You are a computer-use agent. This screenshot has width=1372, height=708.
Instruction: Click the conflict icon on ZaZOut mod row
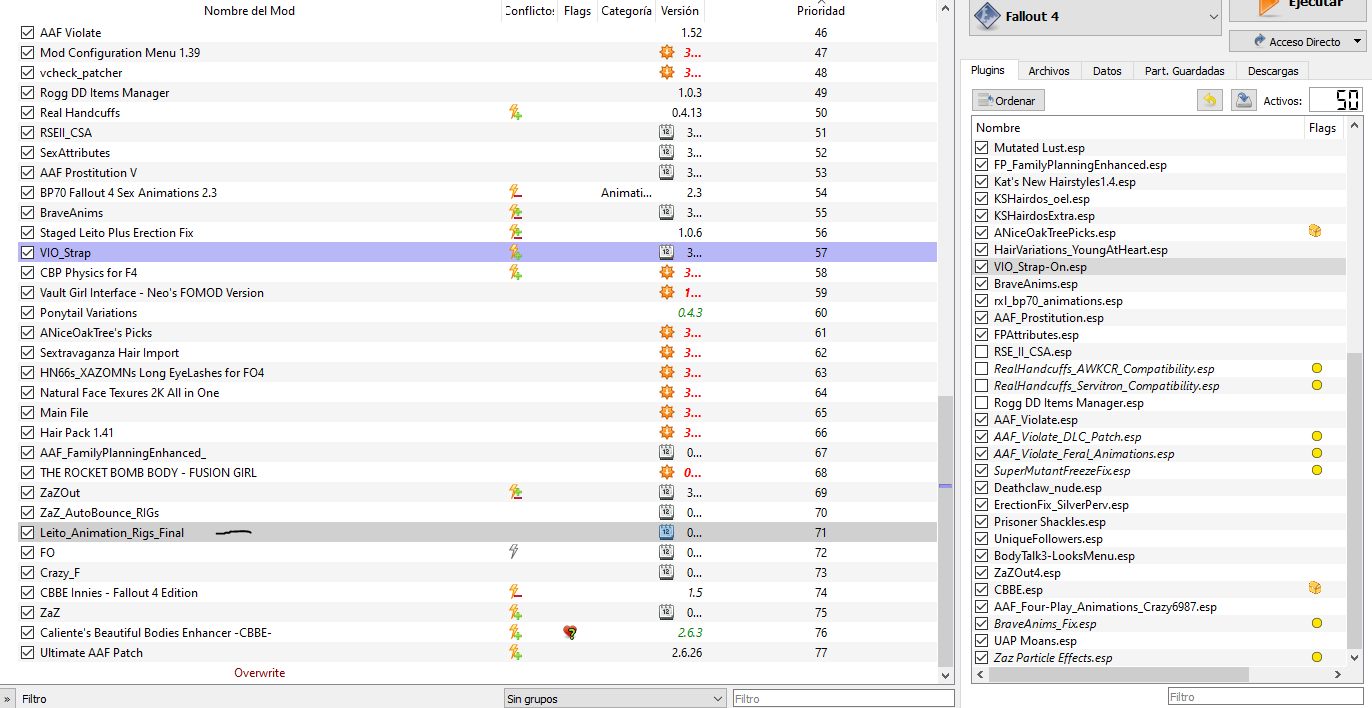point(515,493)
